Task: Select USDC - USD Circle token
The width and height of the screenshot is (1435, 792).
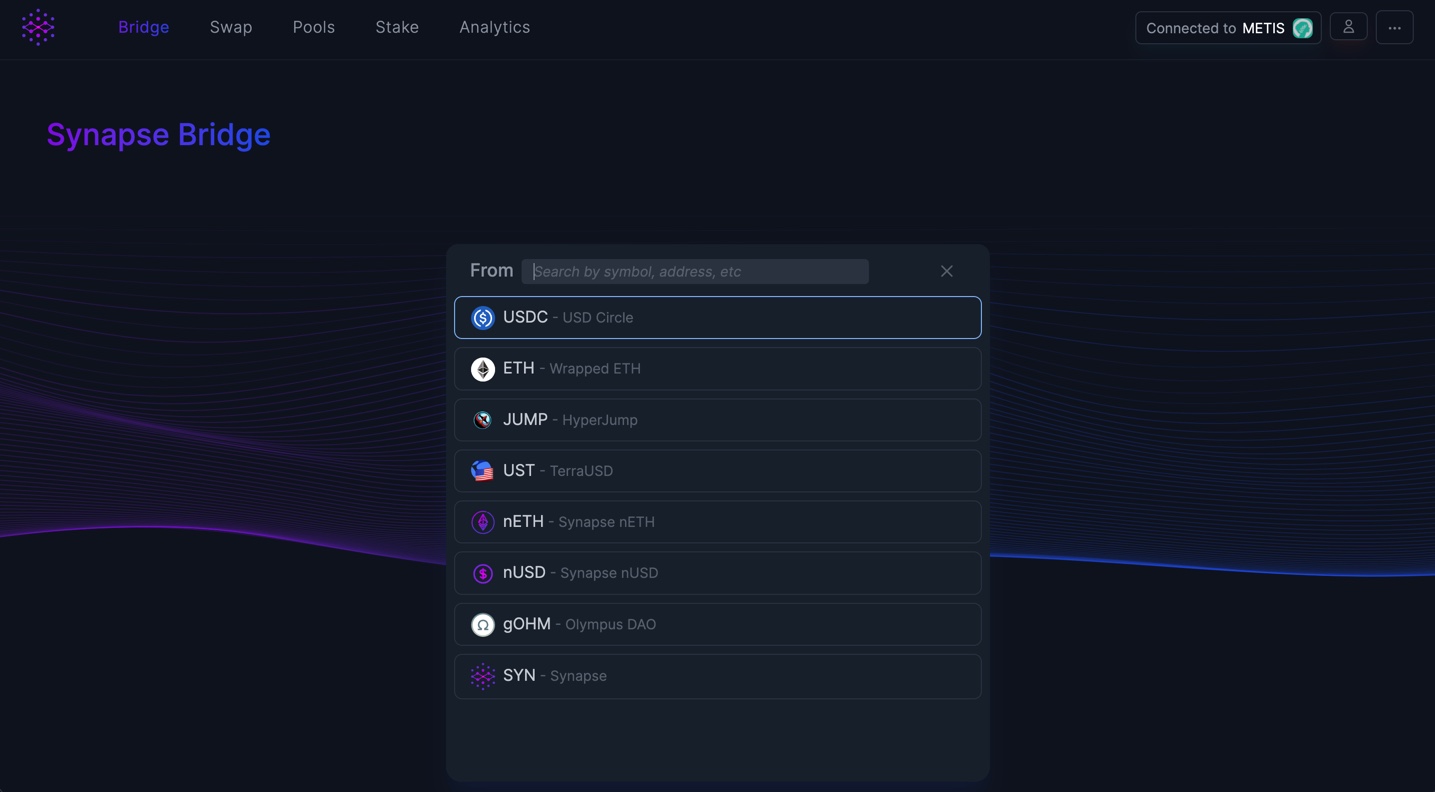Action: [x=718, y=317]
